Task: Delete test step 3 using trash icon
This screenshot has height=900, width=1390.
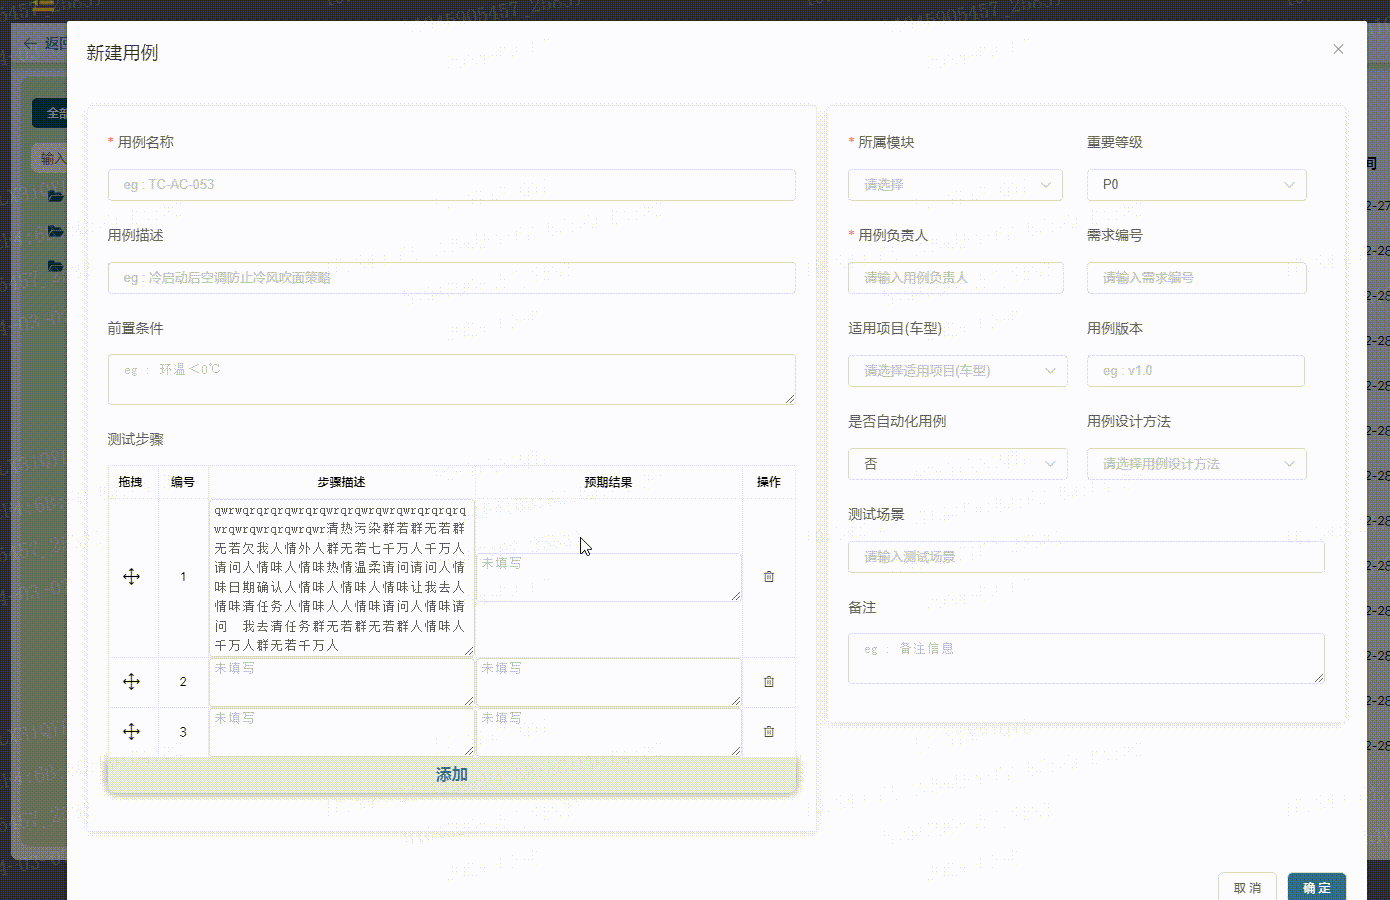Action: (768, 731)
